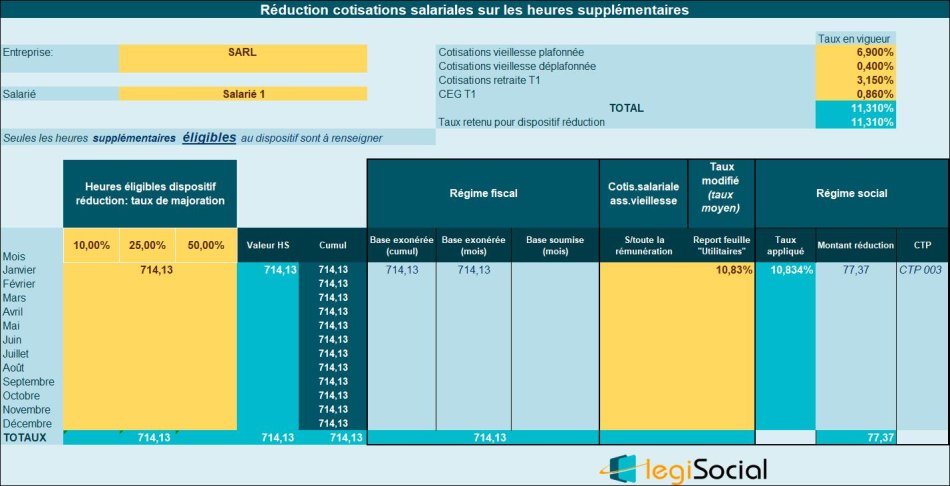Click the Taux retenu pour dispositif réduction value
Viewport: 950px width, 486px height.
pos(856,122)
